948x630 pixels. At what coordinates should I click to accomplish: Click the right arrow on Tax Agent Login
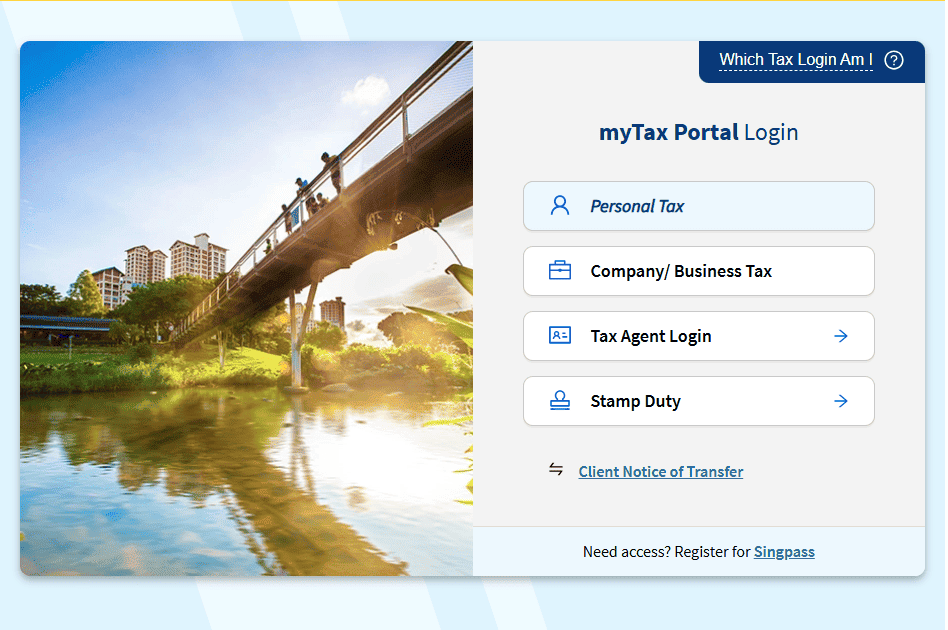pyautogui.click(x=841, y=336)
